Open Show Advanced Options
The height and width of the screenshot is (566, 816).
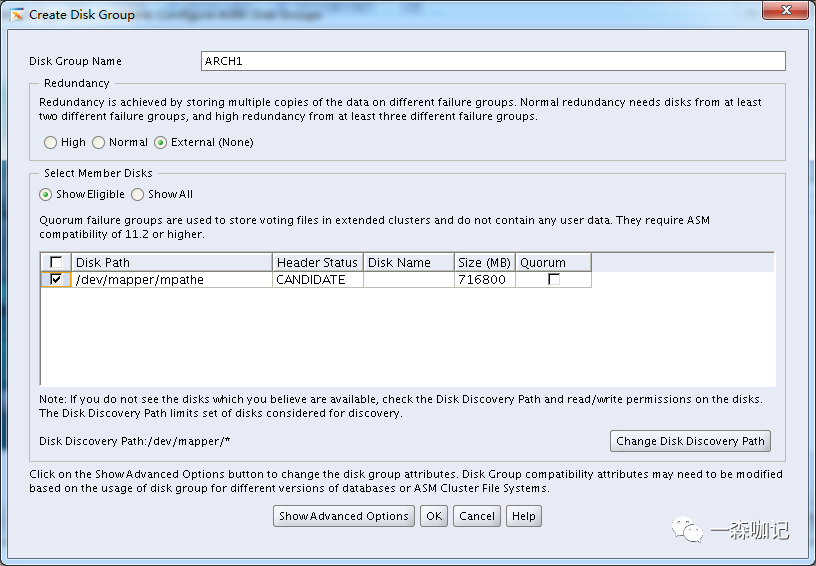(343, 516)
